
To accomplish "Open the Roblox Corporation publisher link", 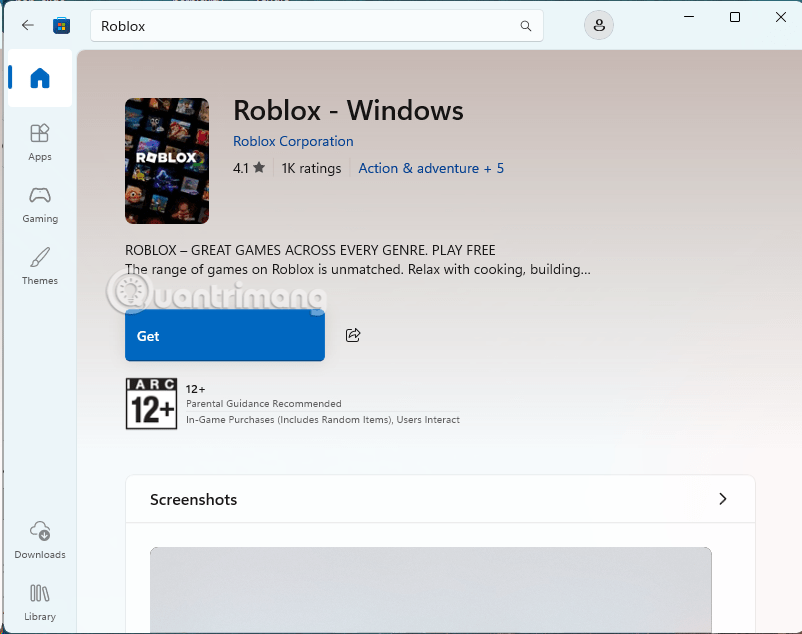I will pos(293,141).
